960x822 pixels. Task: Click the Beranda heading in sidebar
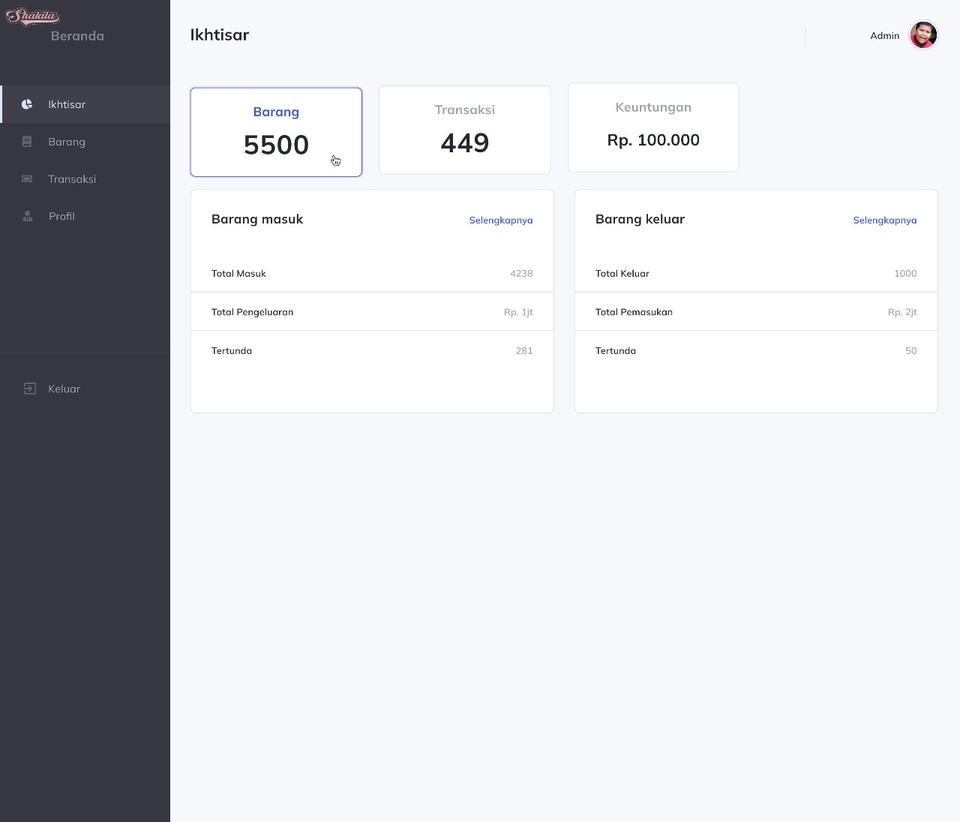point(76,35)
